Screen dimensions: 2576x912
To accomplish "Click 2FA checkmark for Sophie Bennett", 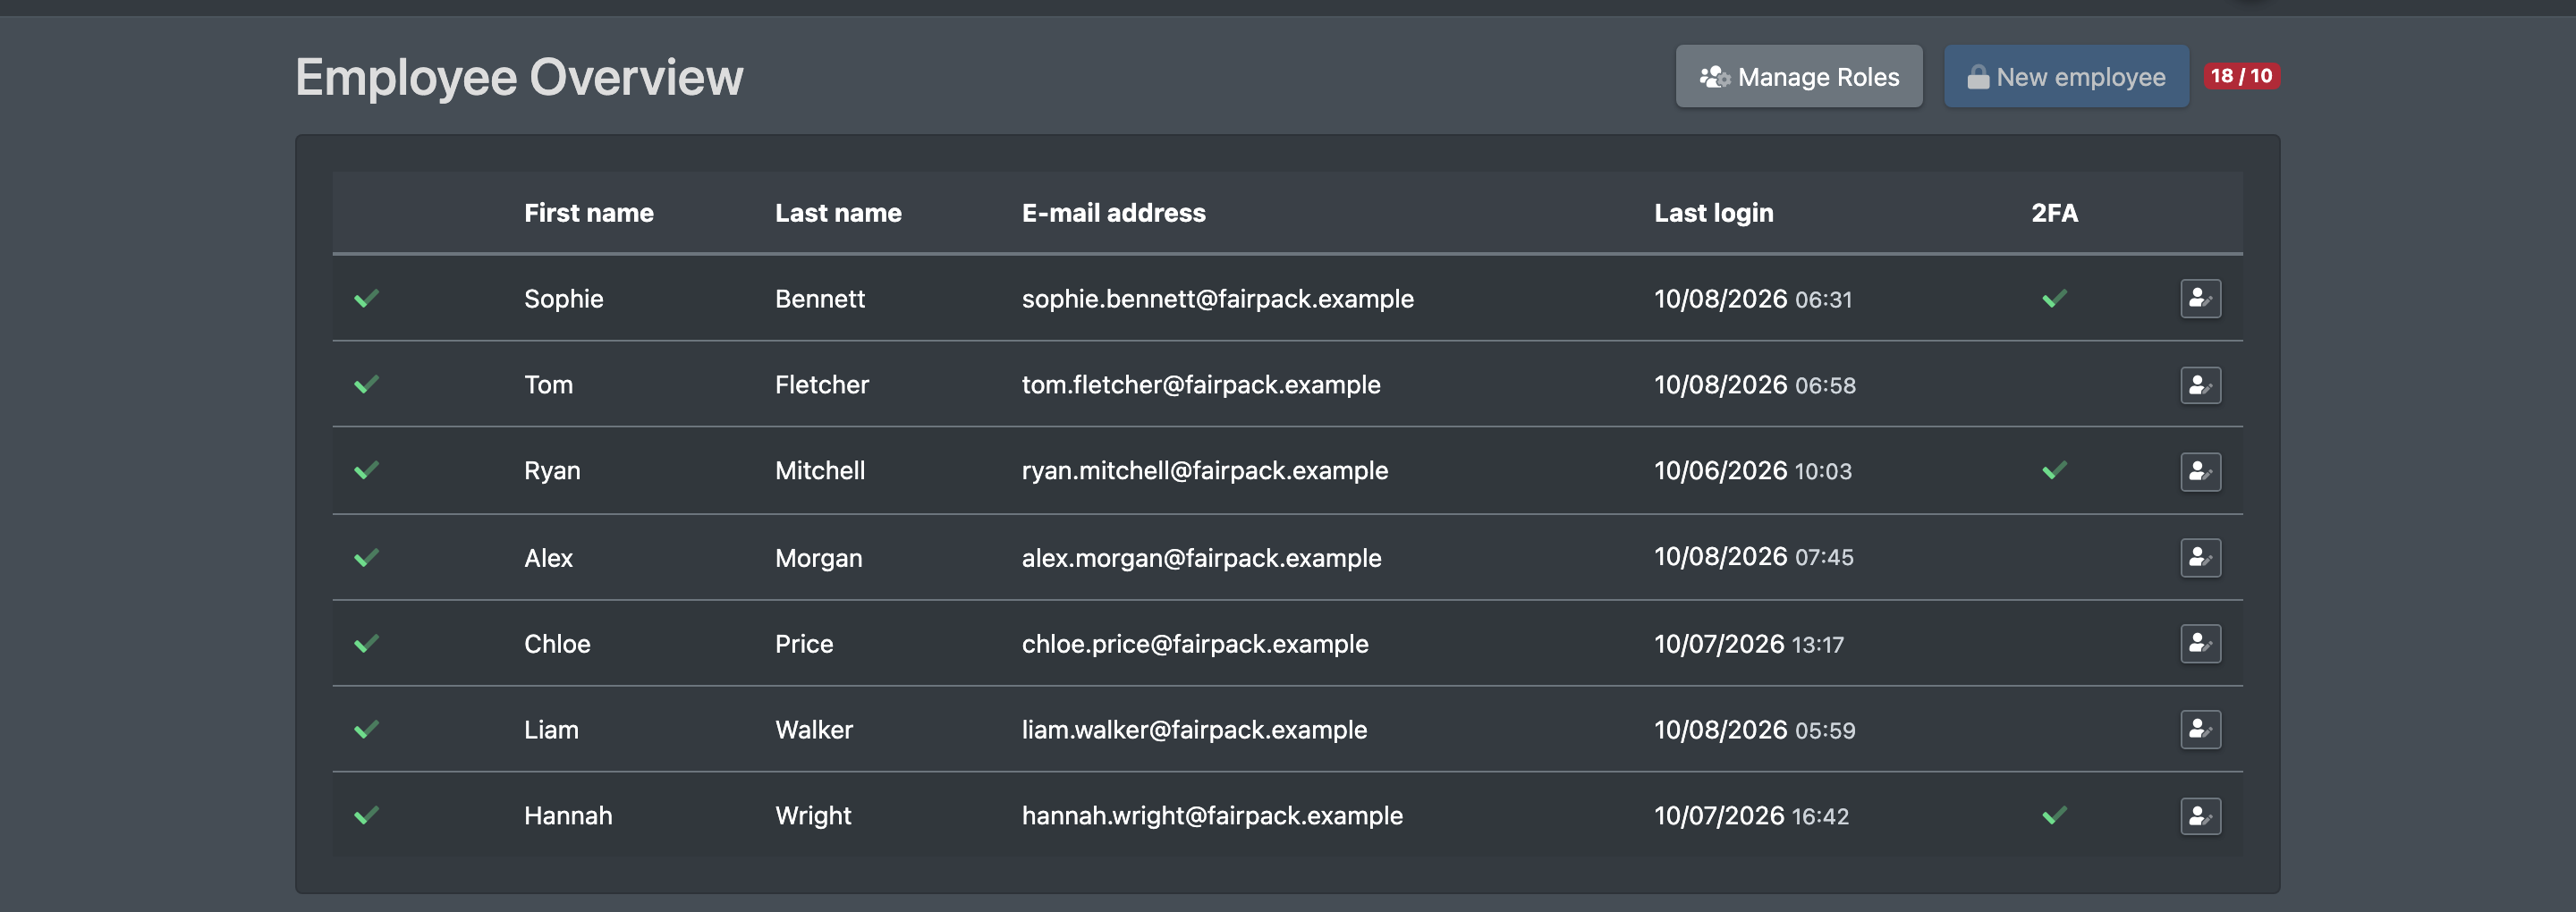I will tap(2054, 298).
